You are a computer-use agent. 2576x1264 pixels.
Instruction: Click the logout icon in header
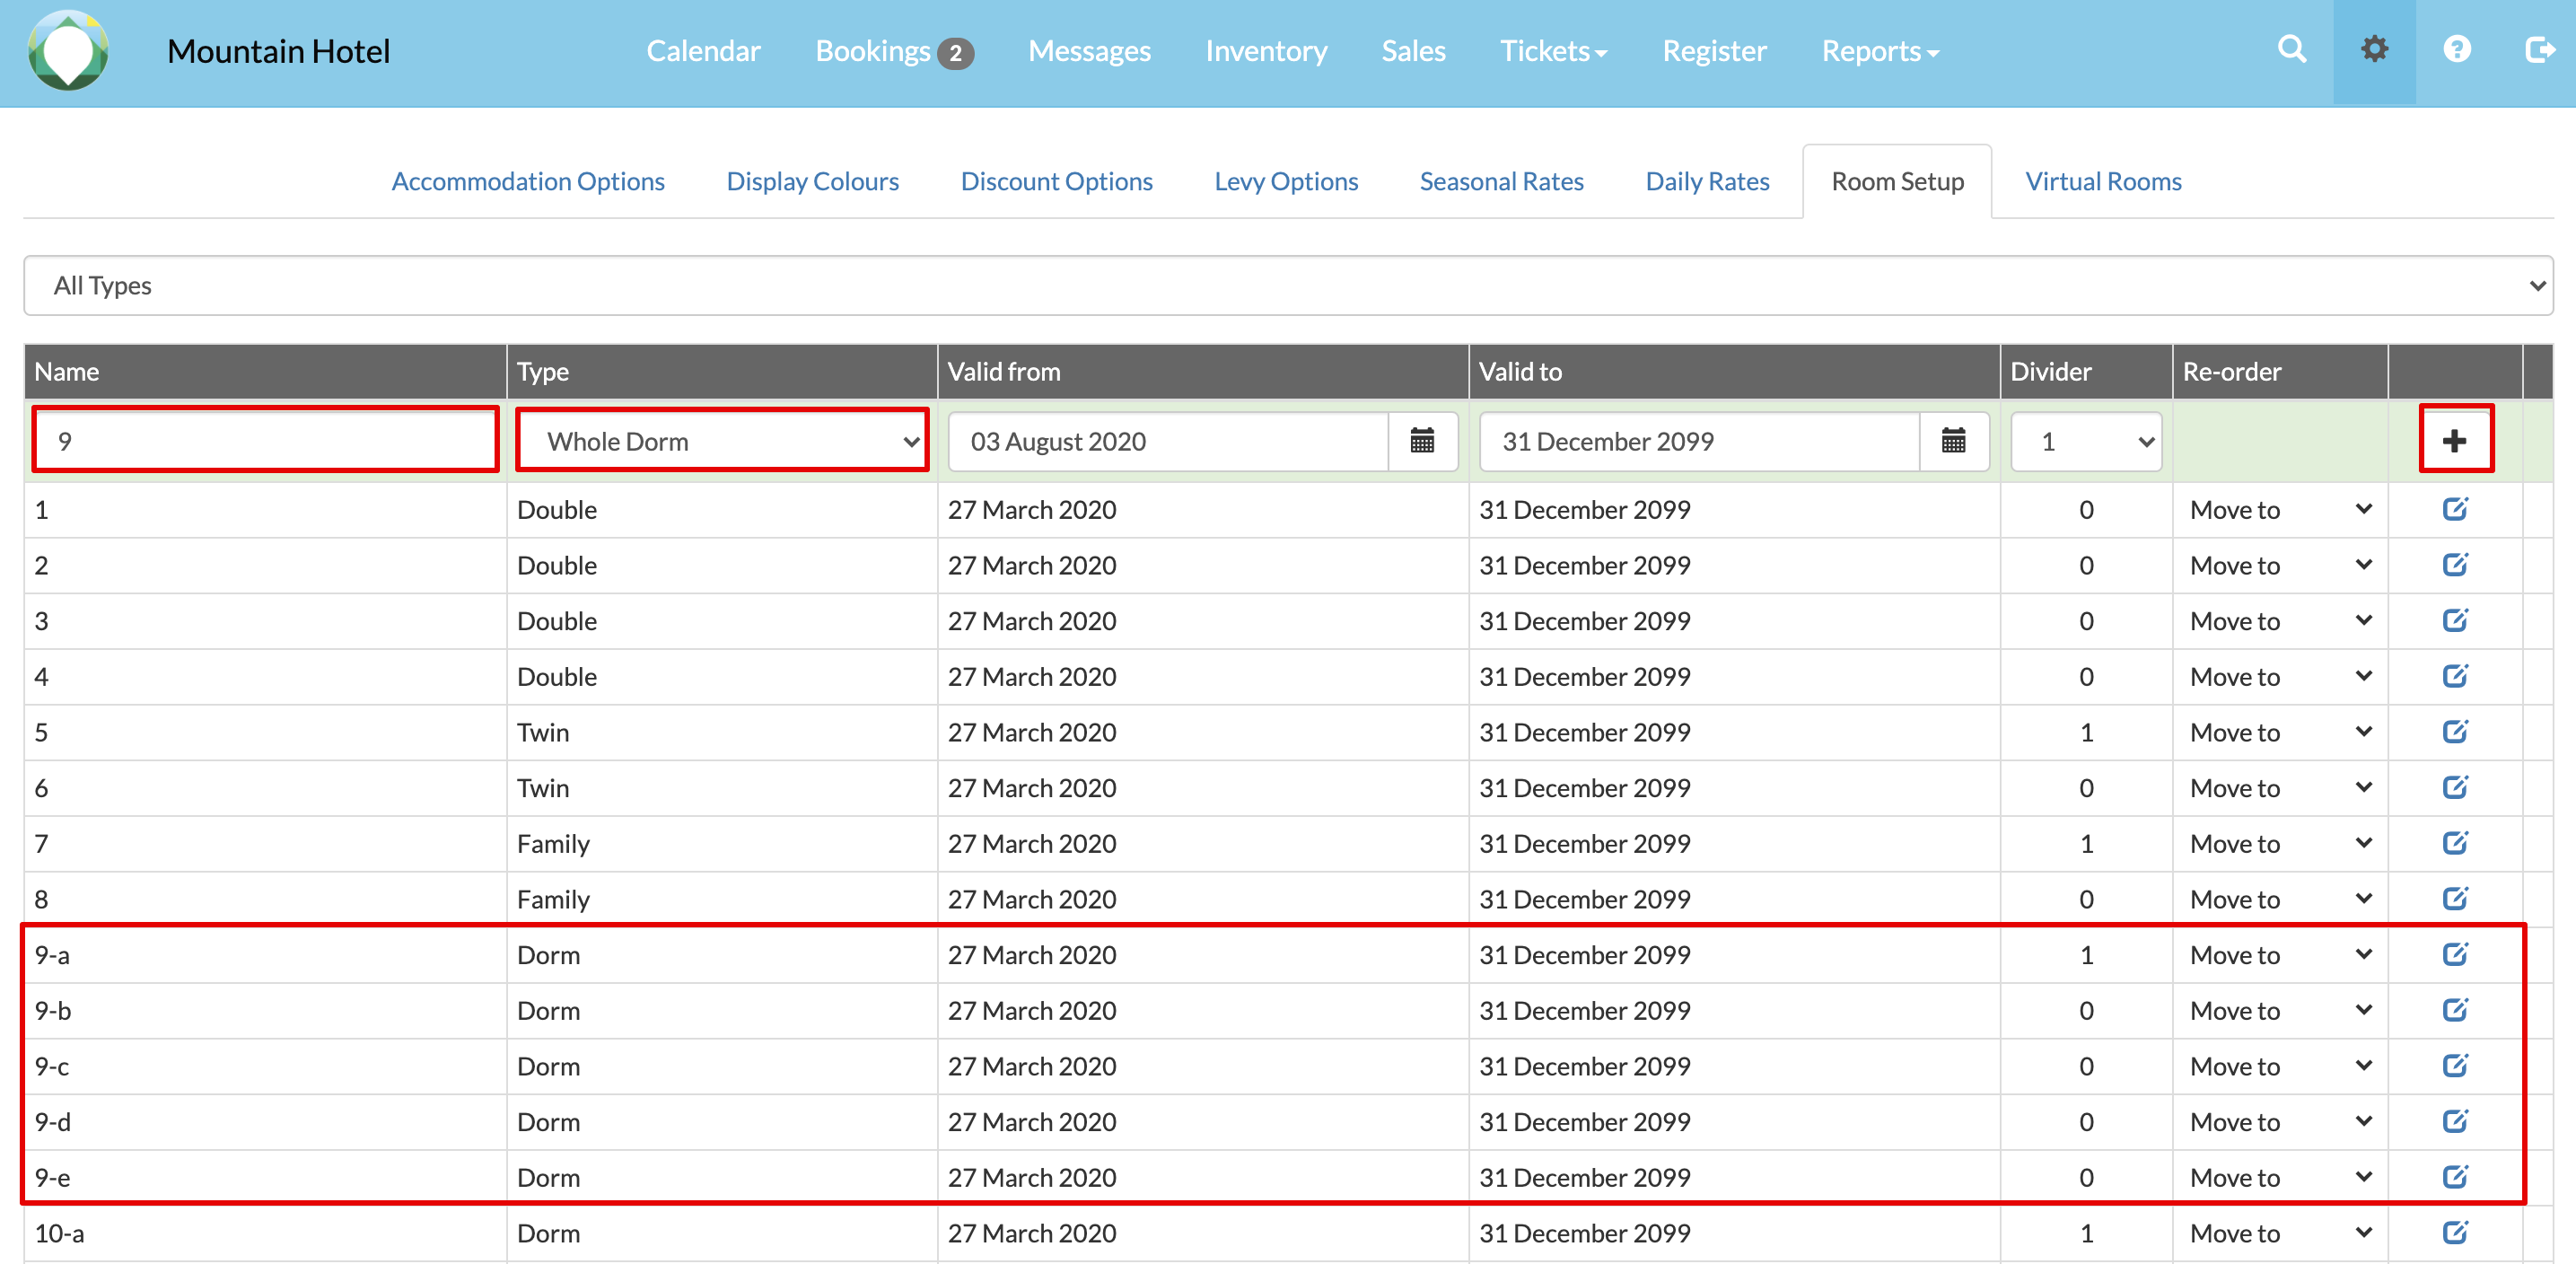(x=2539, y=50)
